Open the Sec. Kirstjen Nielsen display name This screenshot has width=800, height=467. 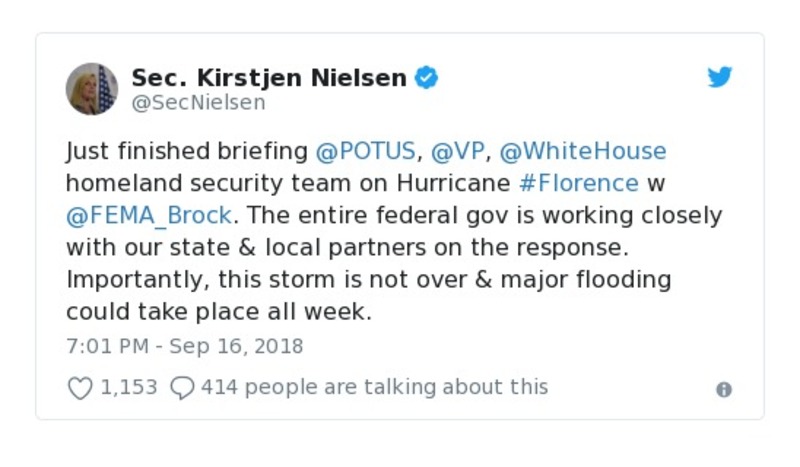(x=269, y=78)
